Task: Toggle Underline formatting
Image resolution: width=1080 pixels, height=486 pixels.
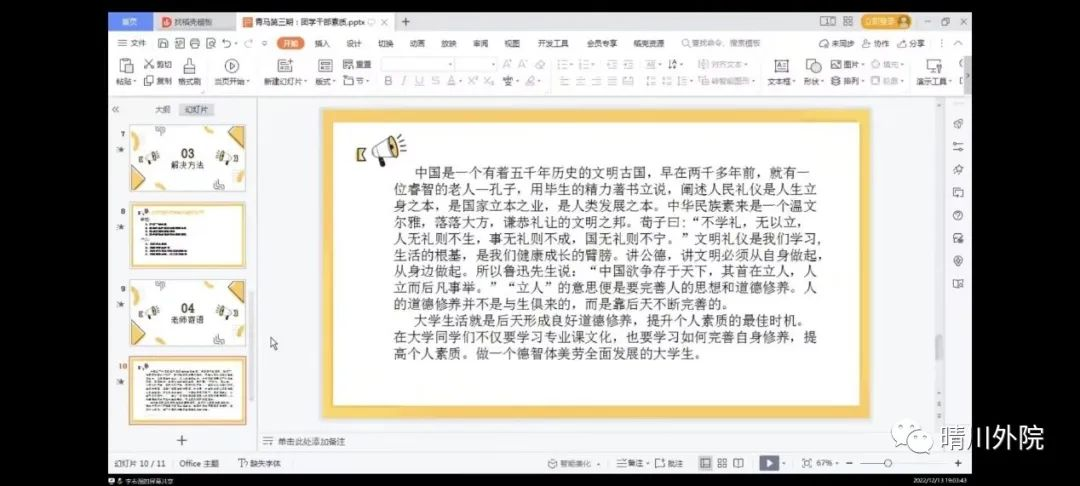Action: pyautogui.click(x=416, y=81)
